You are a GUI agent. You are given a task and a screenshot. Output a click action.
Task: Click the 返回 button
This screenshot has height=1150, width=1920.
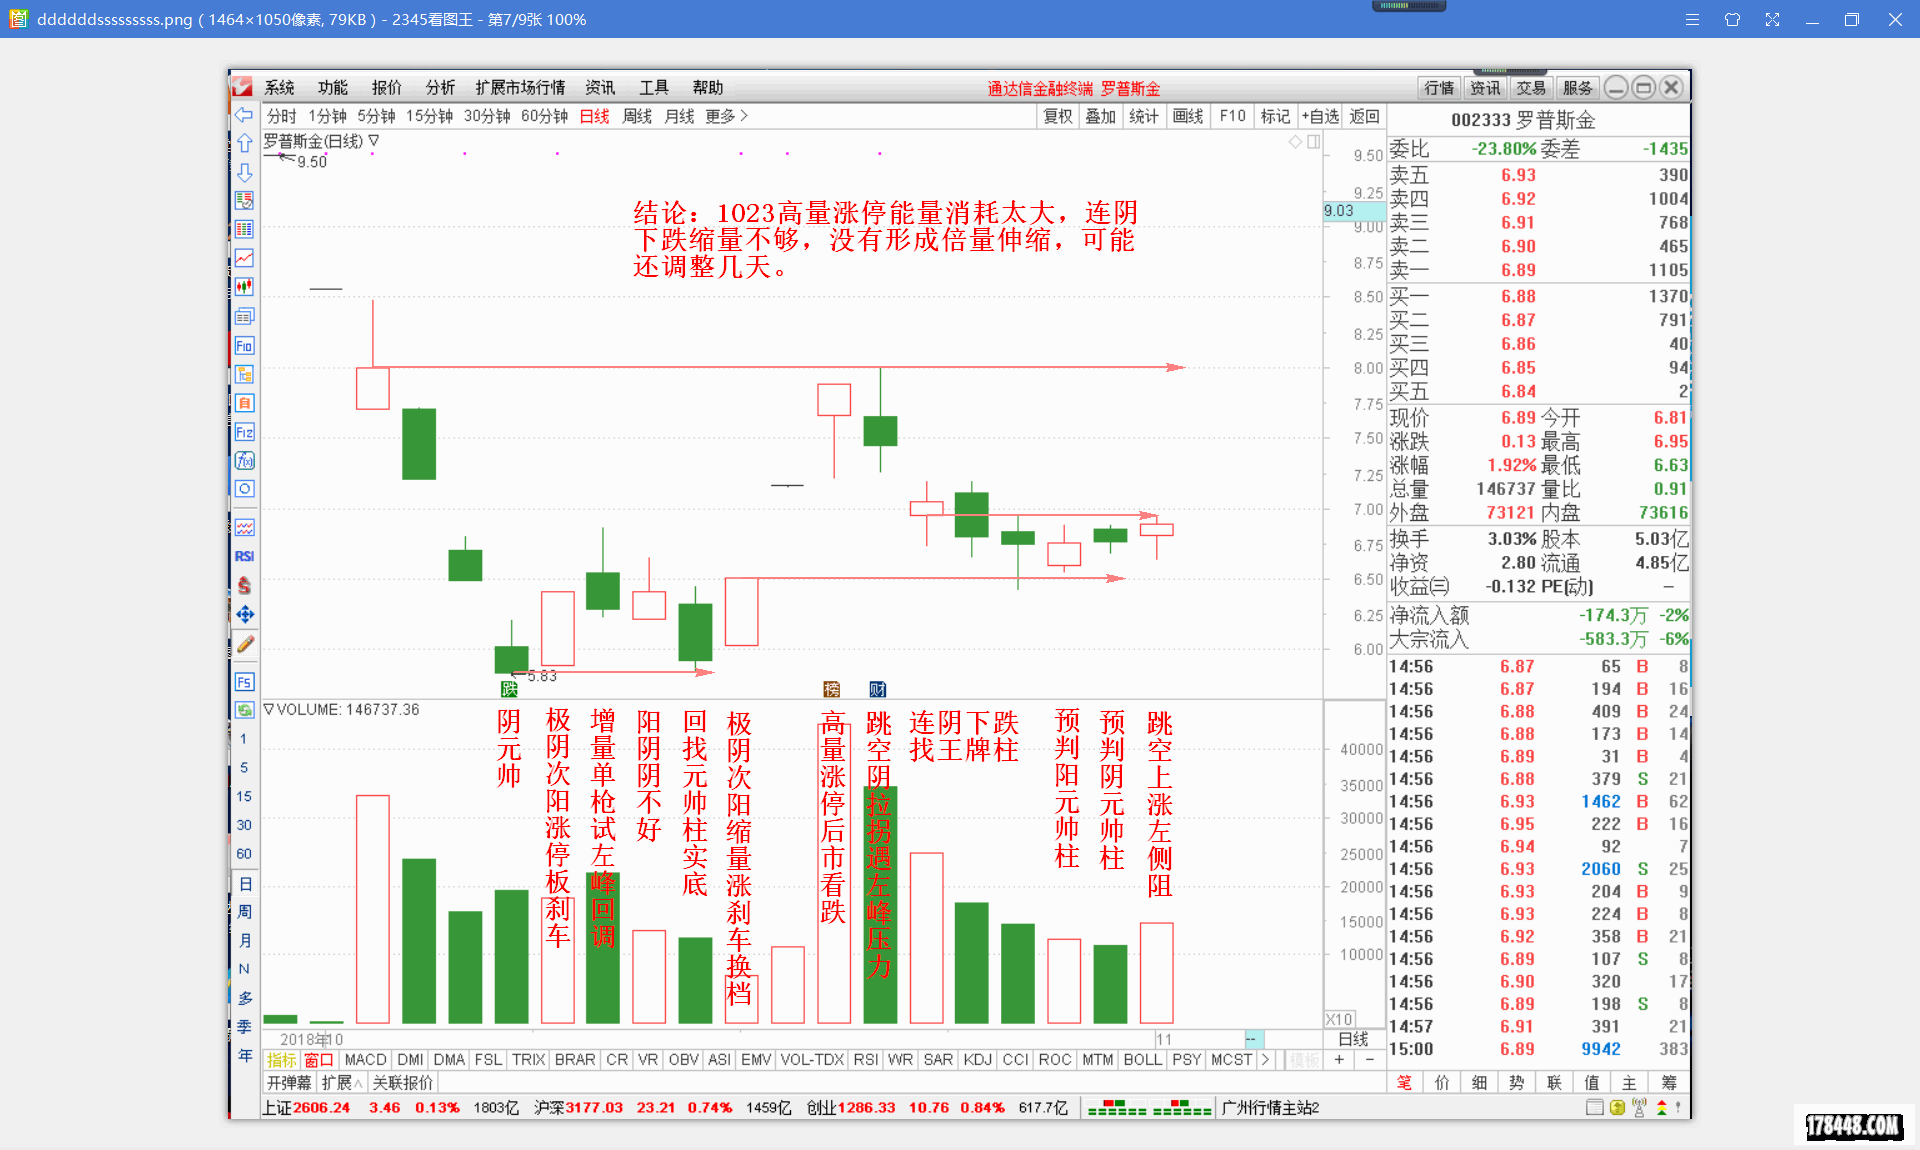(x=1364, y=116)
